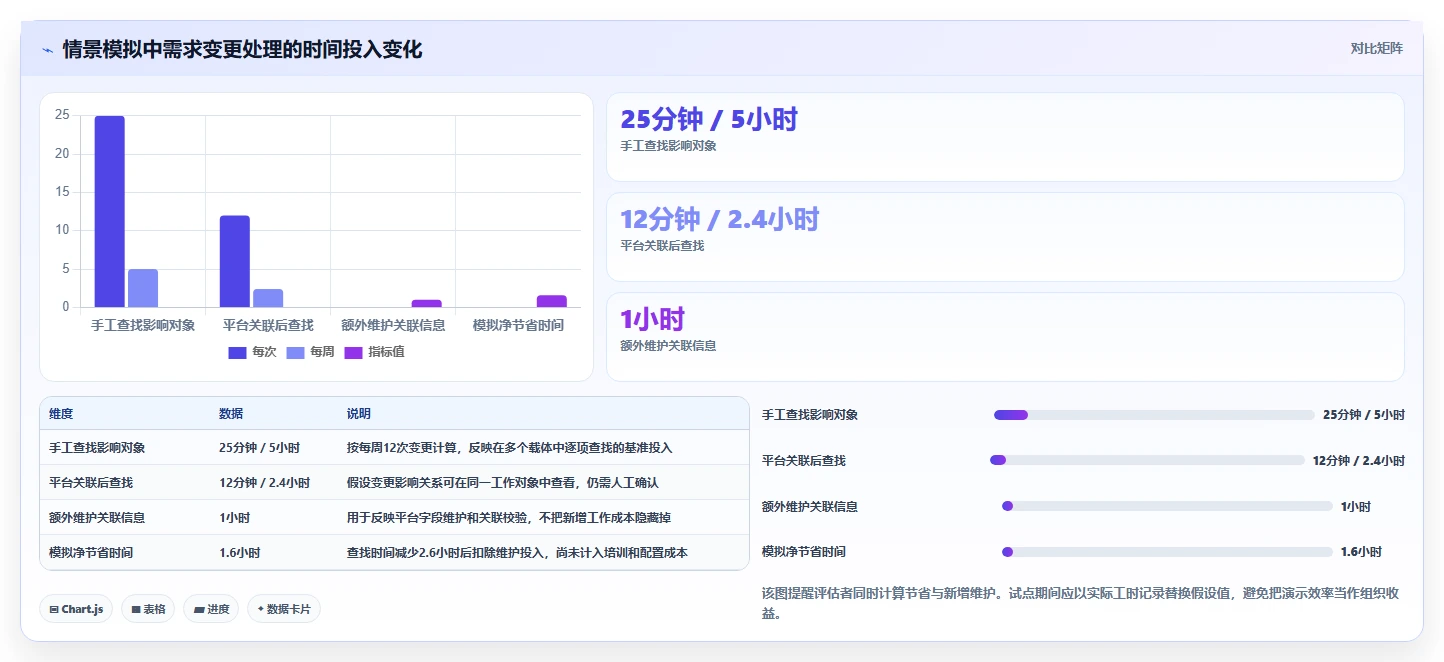Click the tall 每次 bar for 手工查找影响对象

(110, 212)
